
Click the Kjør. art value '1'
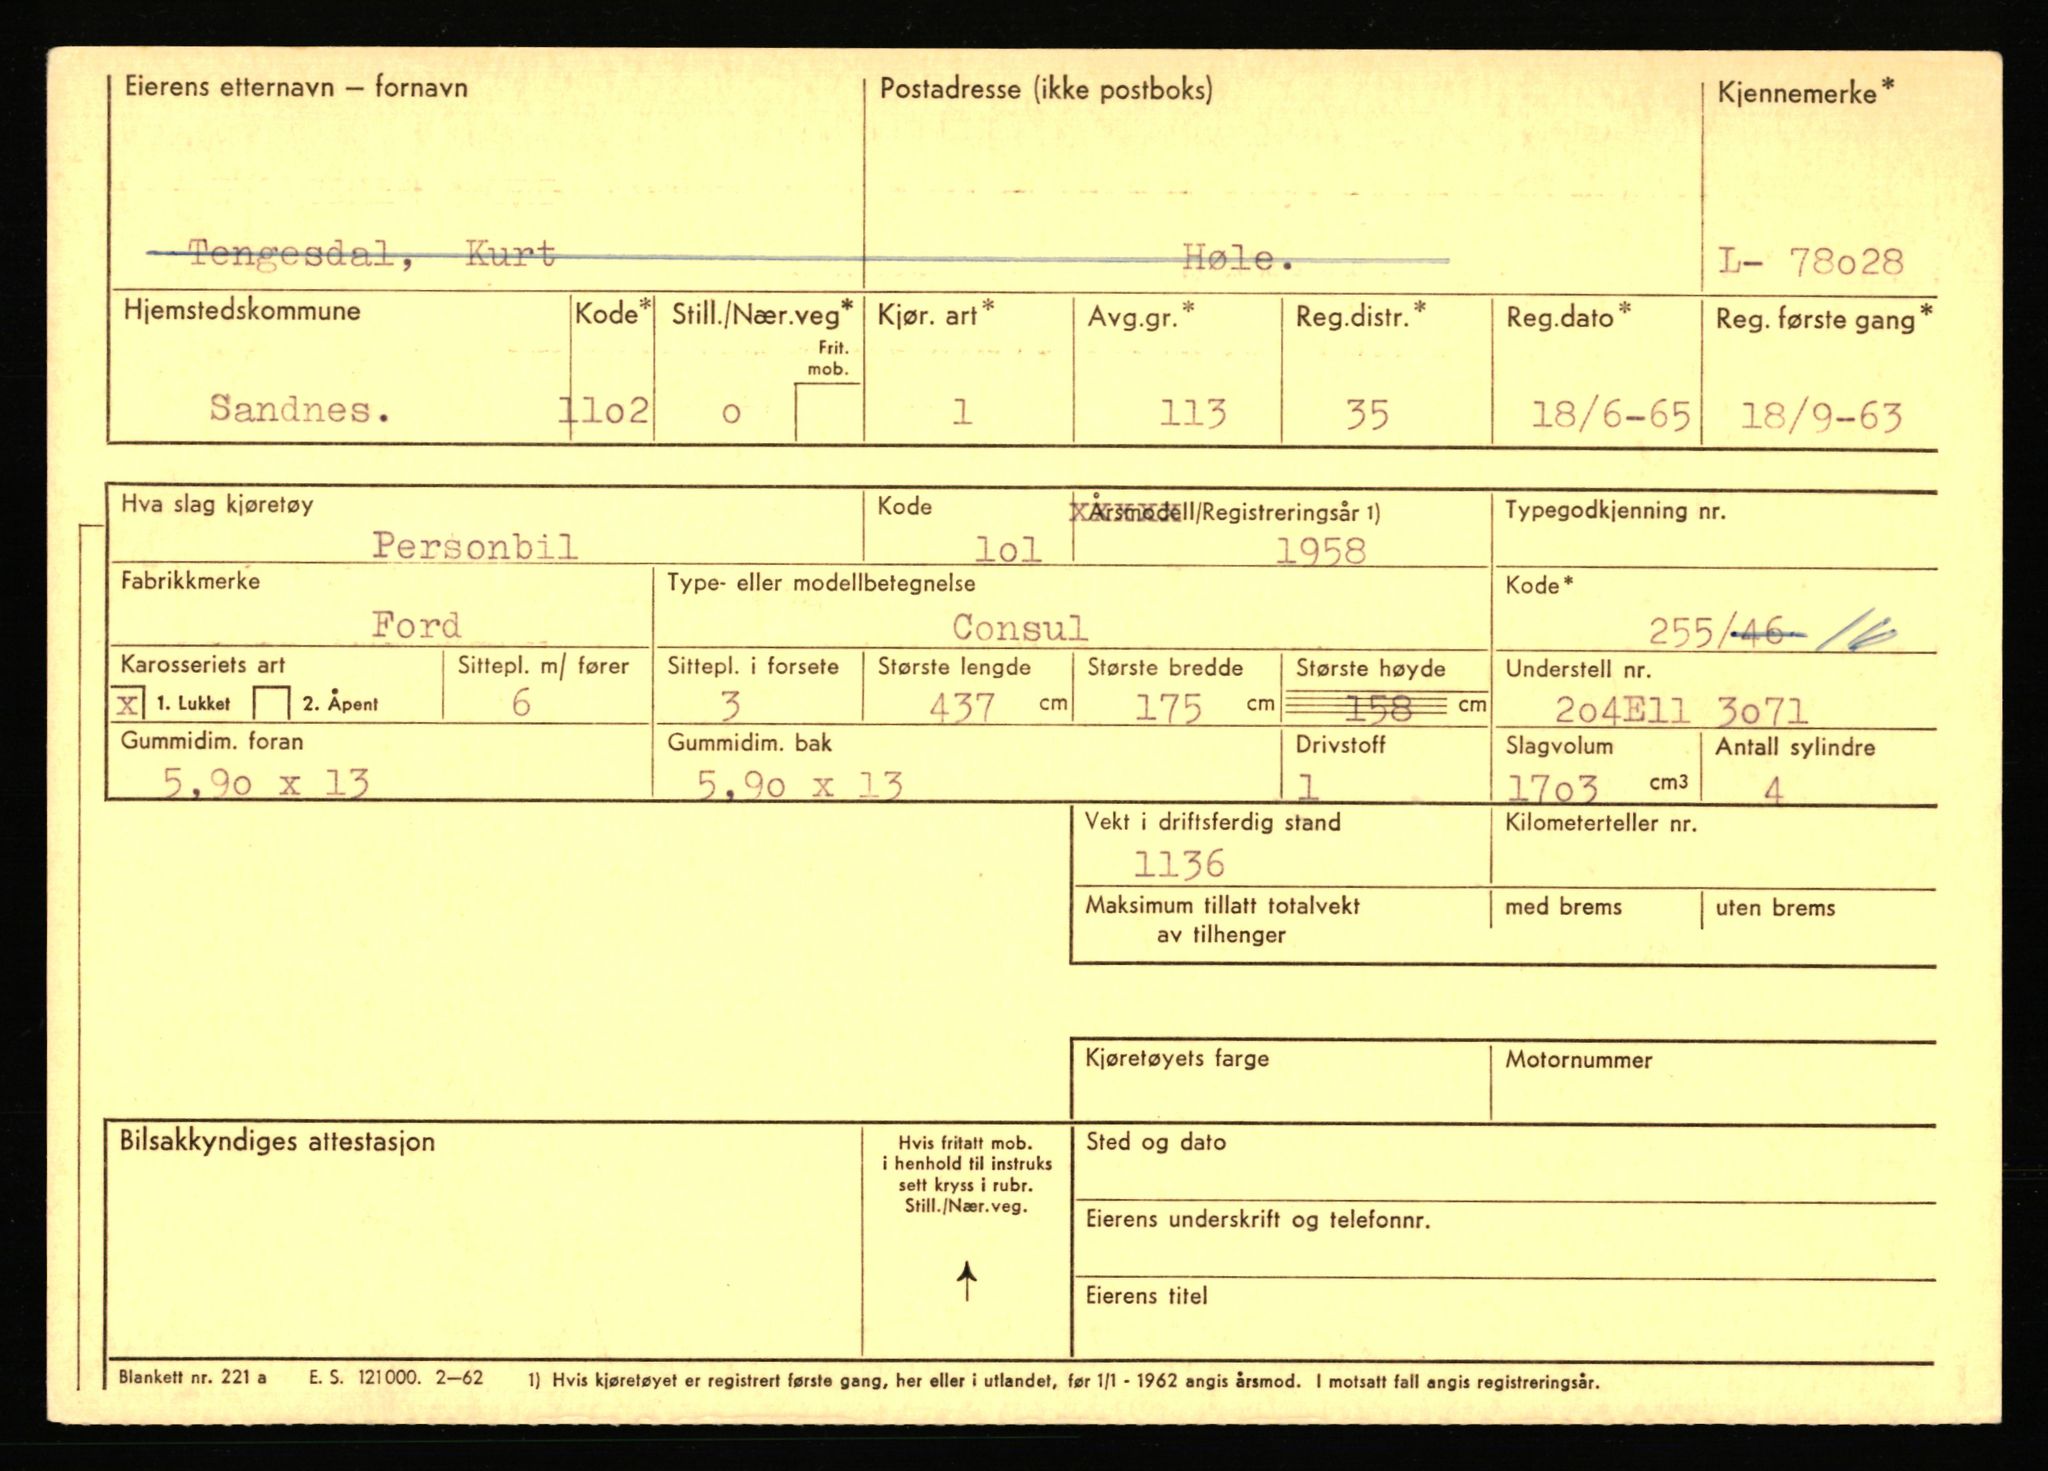[x=962, y=412]
